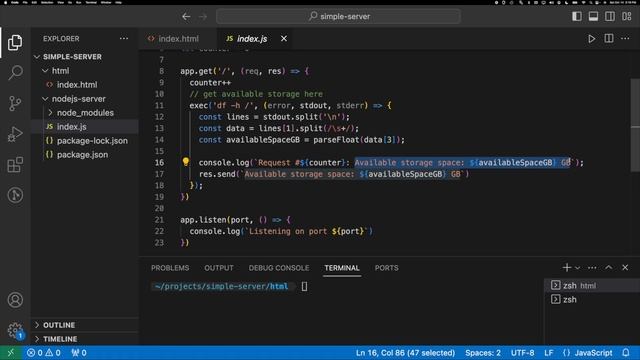The width and height of the screenshot is (640, 360).
Task: Open the Extensions view
Action: coord(15,164)
